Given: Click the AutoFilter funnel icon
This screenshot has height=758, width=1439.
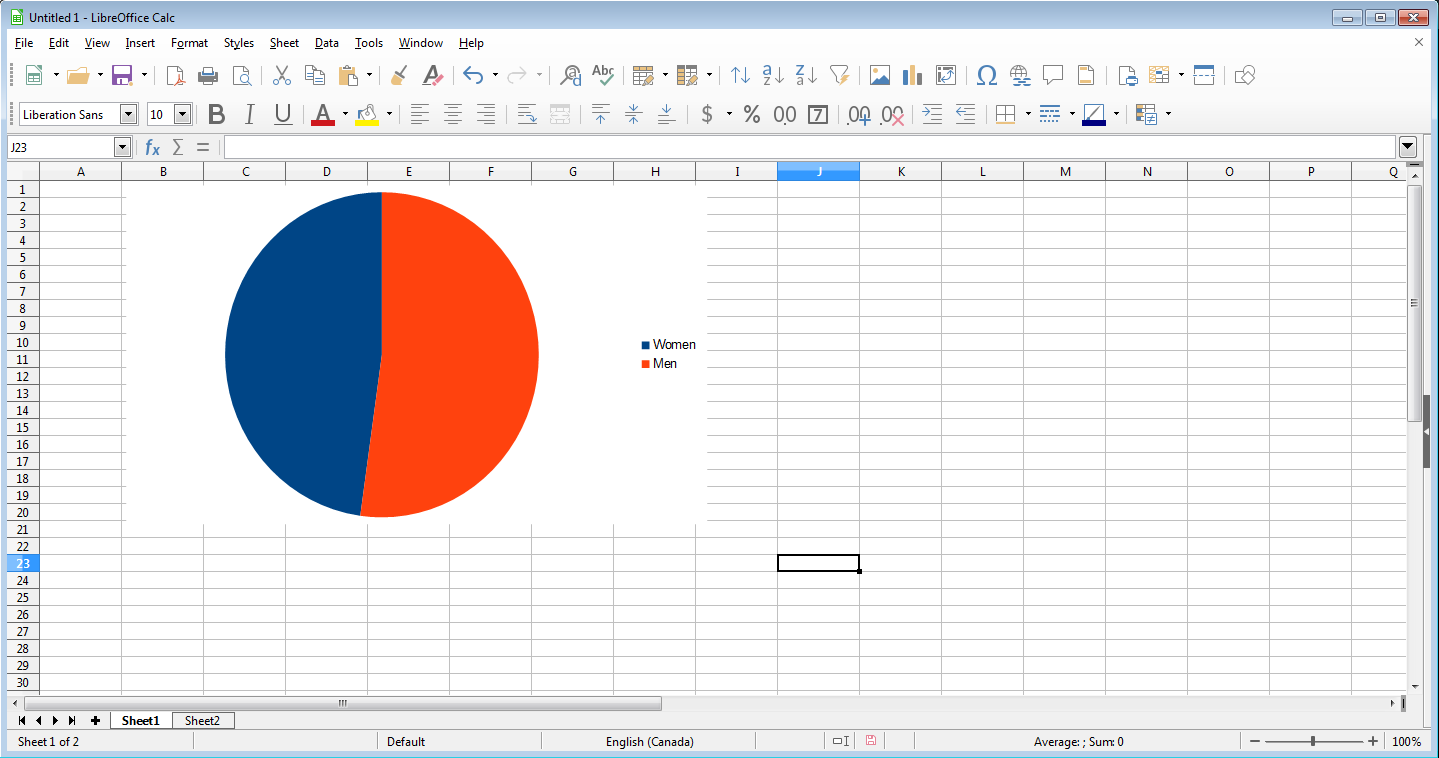Looking at the screenshot, I should 840,75.
